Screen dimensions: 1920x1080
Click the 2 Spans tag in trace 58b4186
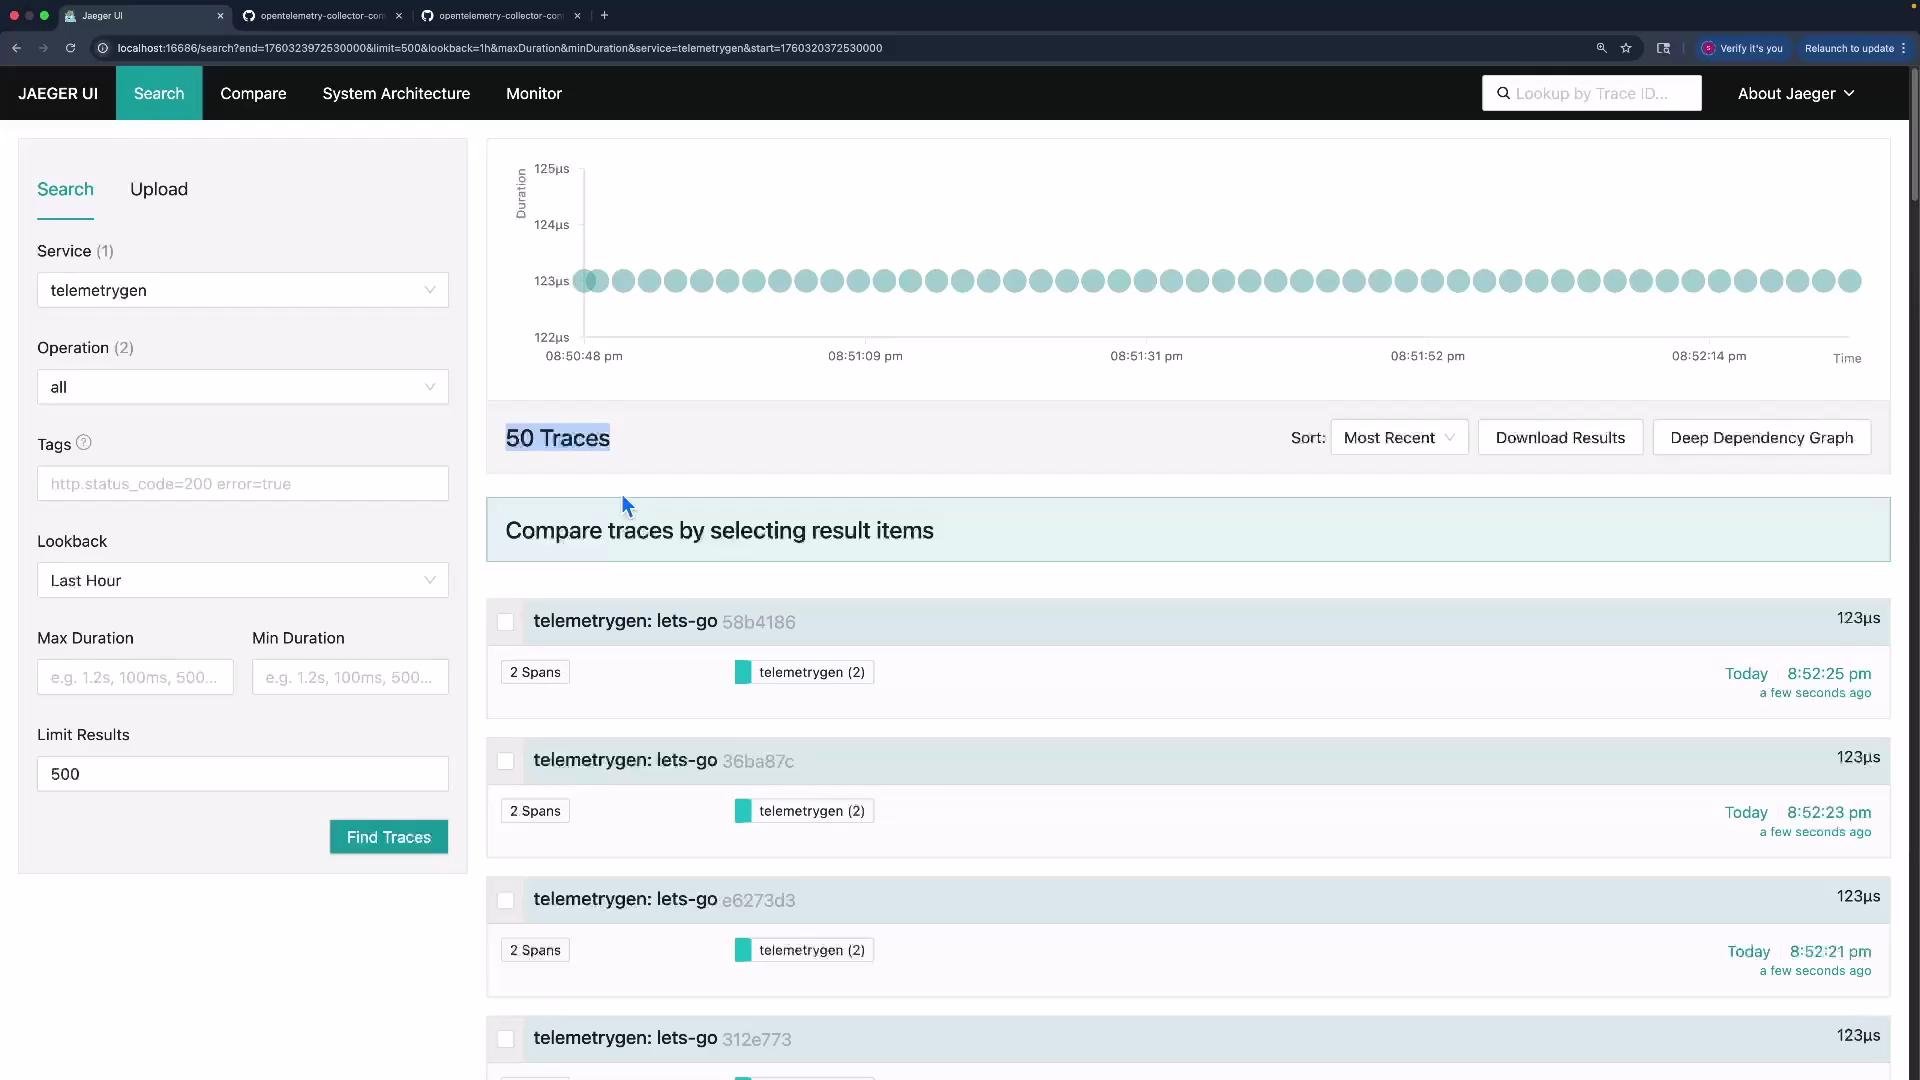tap(535, 672)
